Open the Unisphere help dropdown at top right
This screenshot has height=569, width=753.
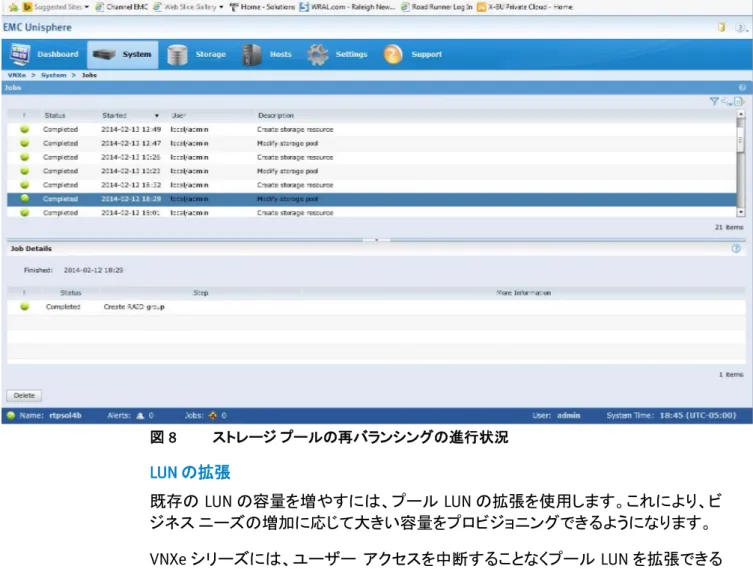[741, 28]
